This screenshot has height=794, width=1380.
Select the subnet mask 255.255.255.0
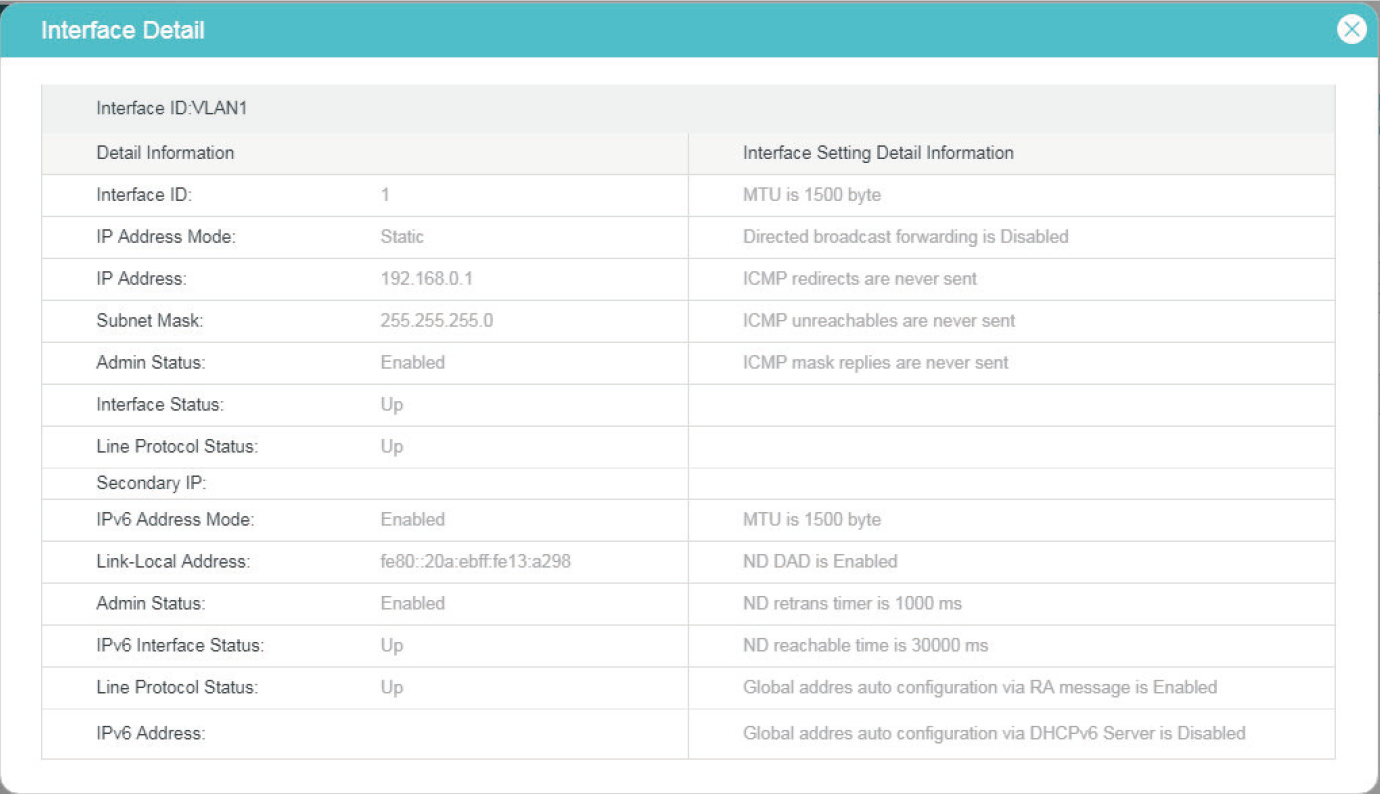437,321
